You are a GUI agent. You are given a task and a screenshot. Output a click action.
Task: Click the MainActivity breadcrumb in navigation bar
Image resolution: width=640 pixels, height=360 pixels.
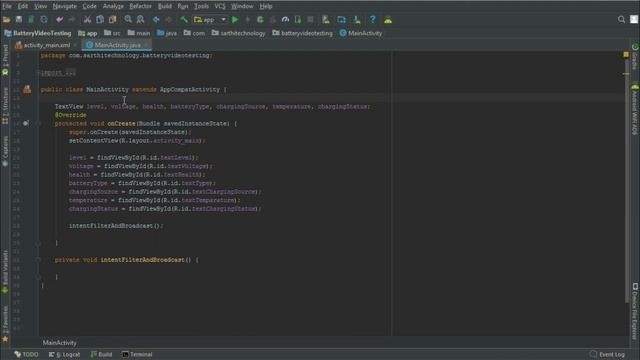(361, 33)
